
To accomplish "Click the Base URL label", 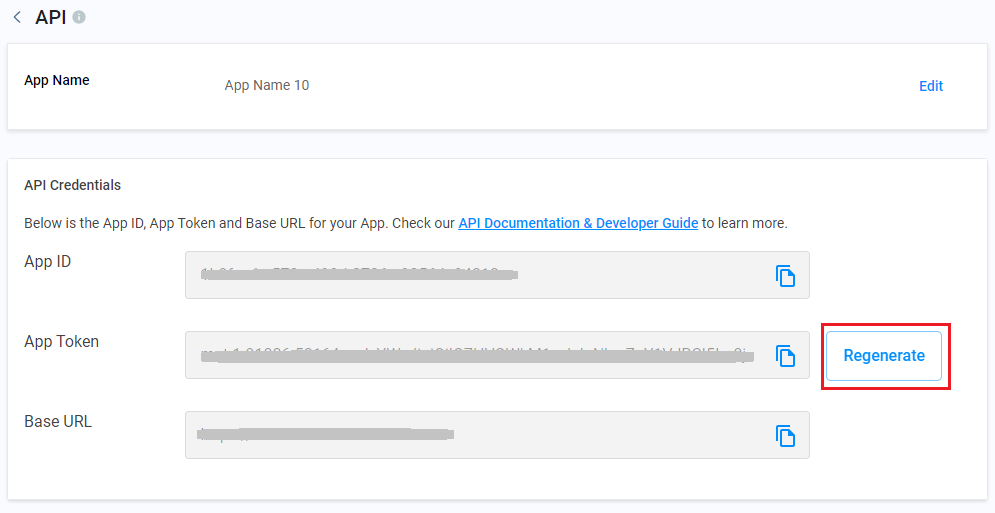I will pos(58,422).
